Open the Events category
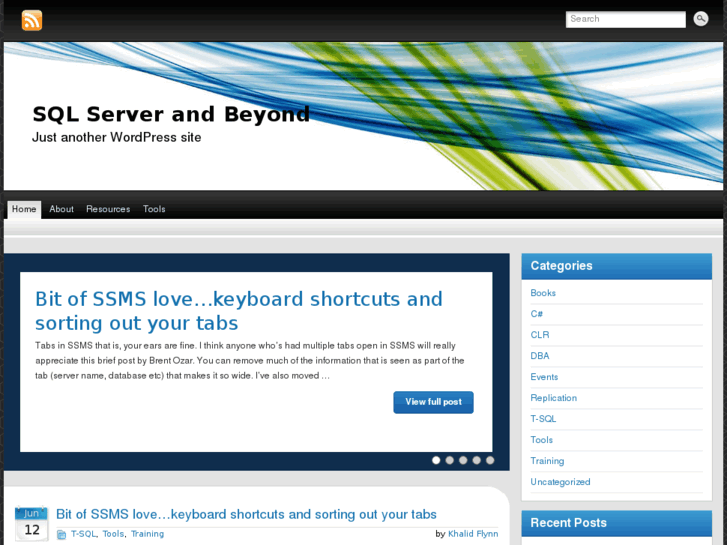The height and width of the screenshot is (545, 727). point(544,377)
